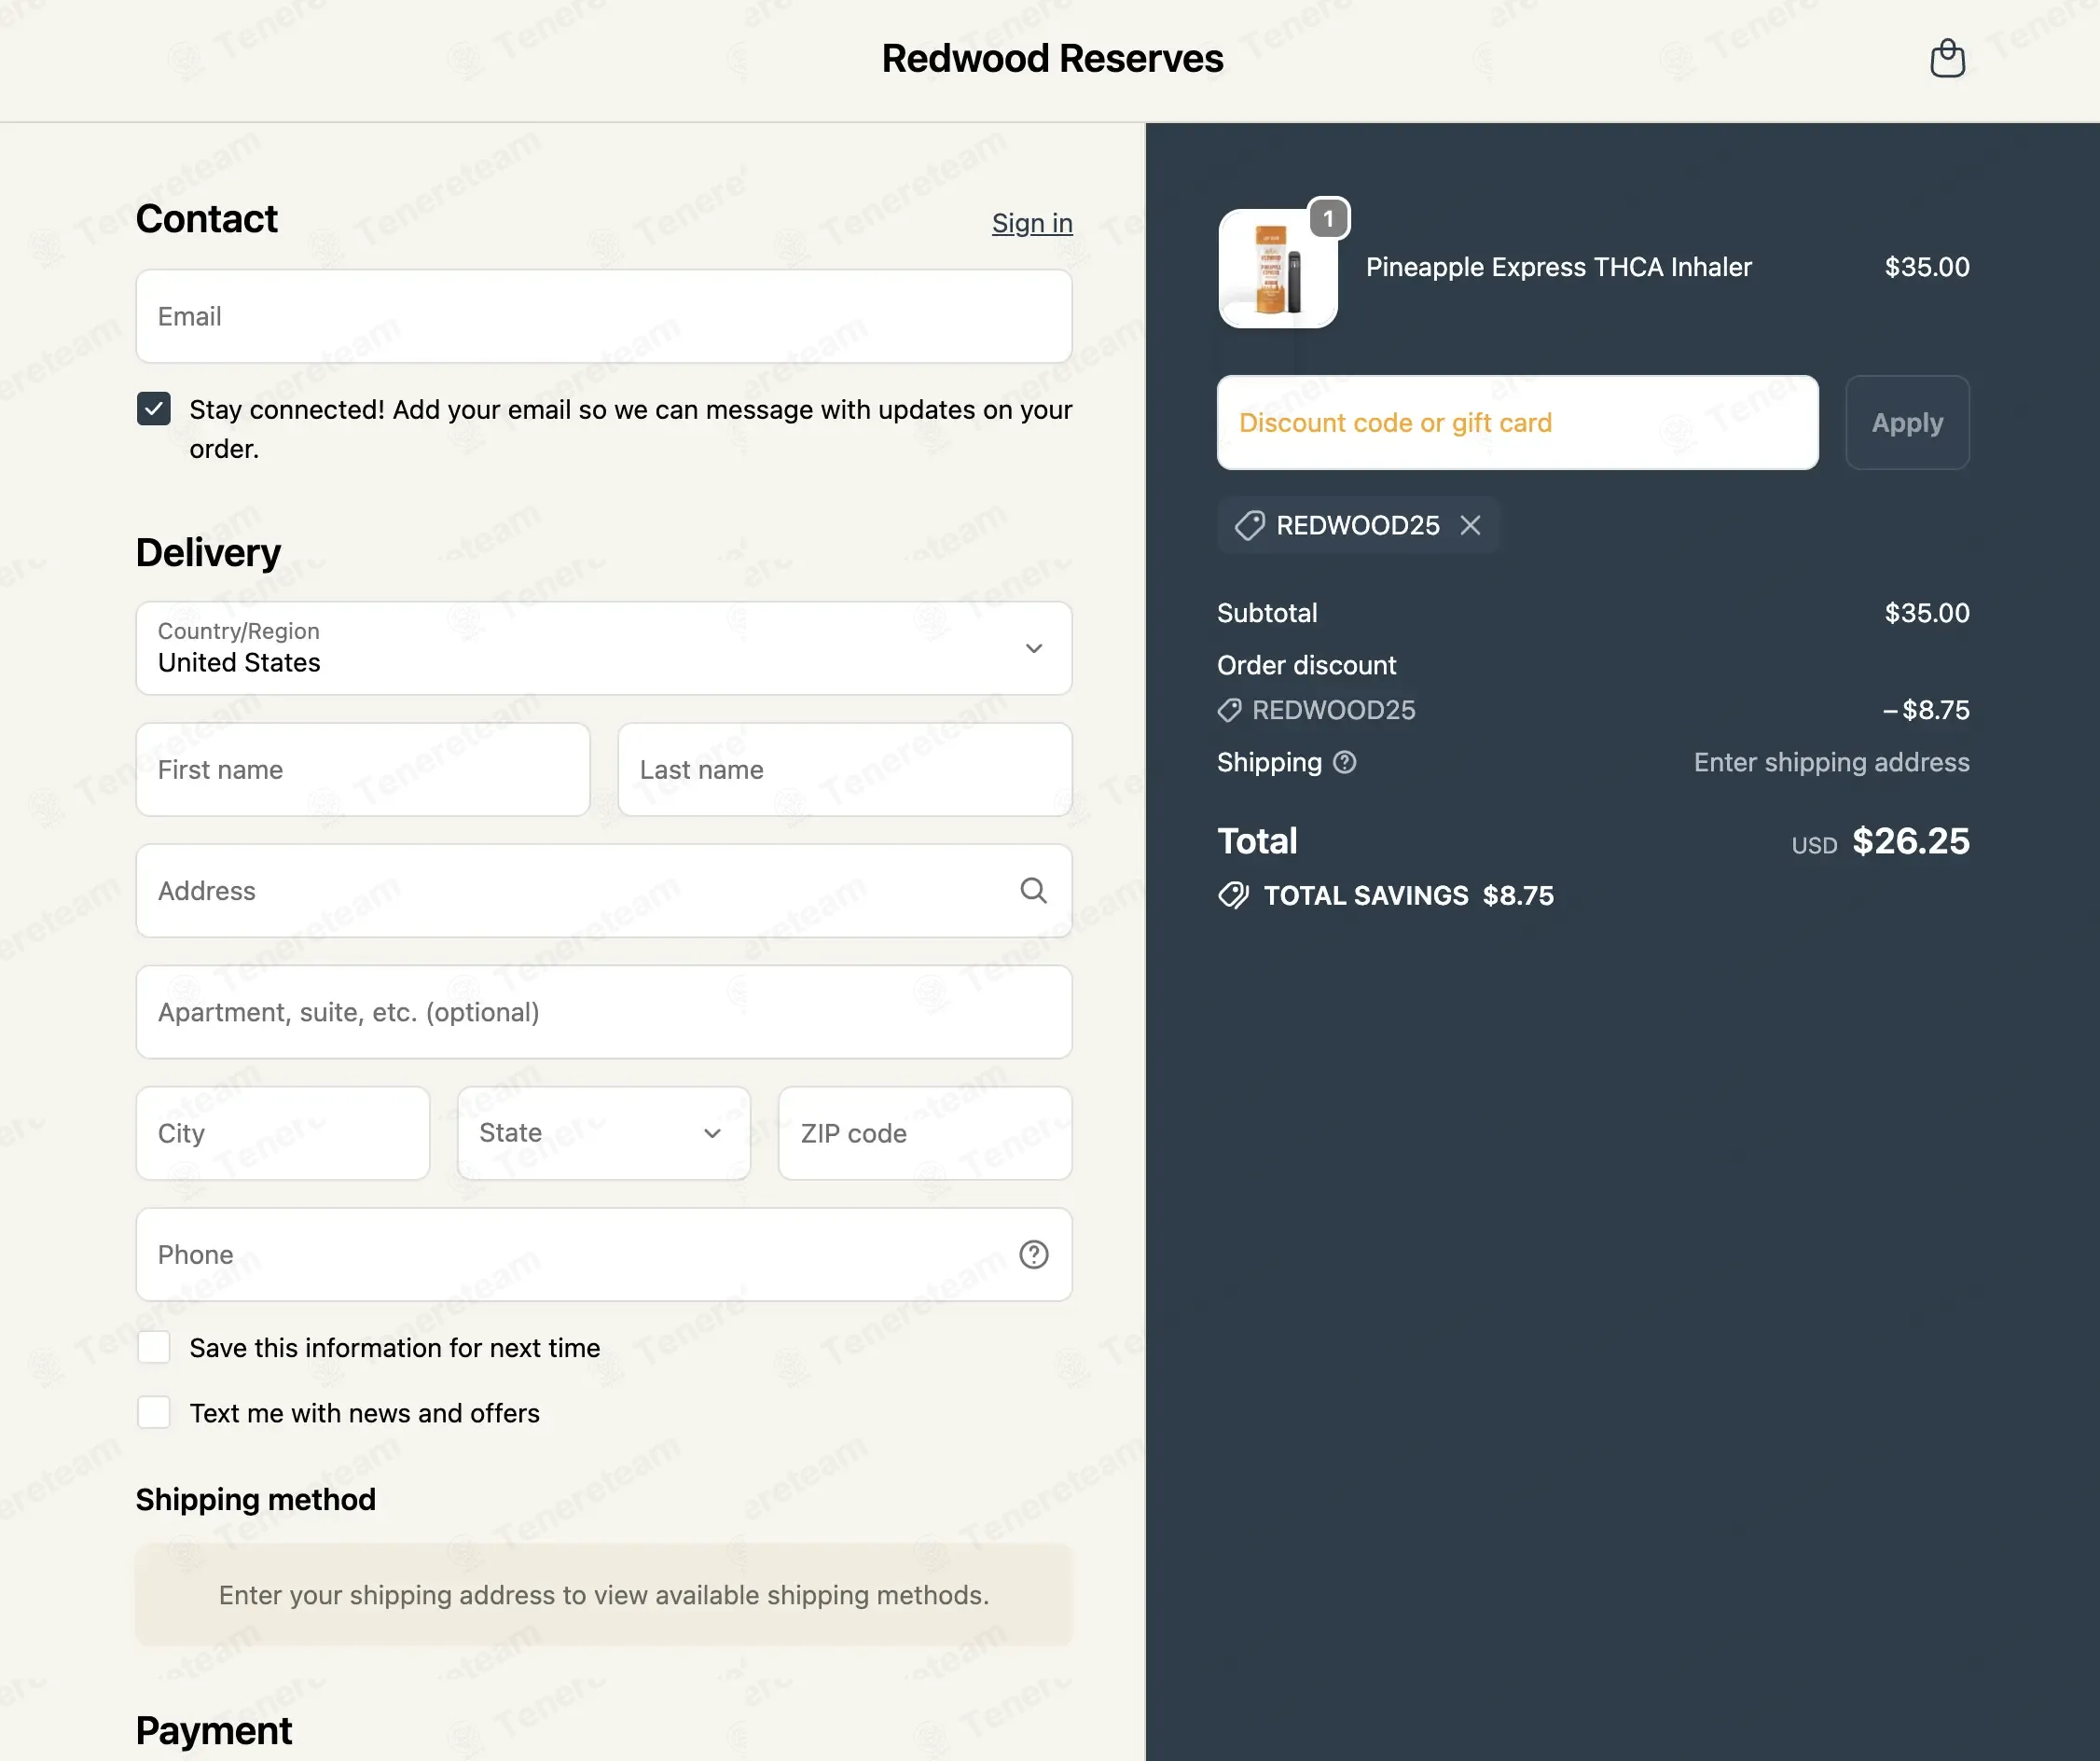Viewport: 2100px width, 1761px height.
Task: Focus the Last name field
Action: pyautogui.click(x=845, y=769)
